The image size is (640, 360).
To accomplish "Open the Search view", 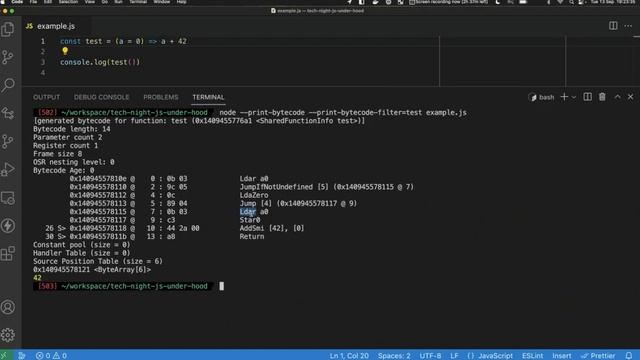I will tap(8, 85).
